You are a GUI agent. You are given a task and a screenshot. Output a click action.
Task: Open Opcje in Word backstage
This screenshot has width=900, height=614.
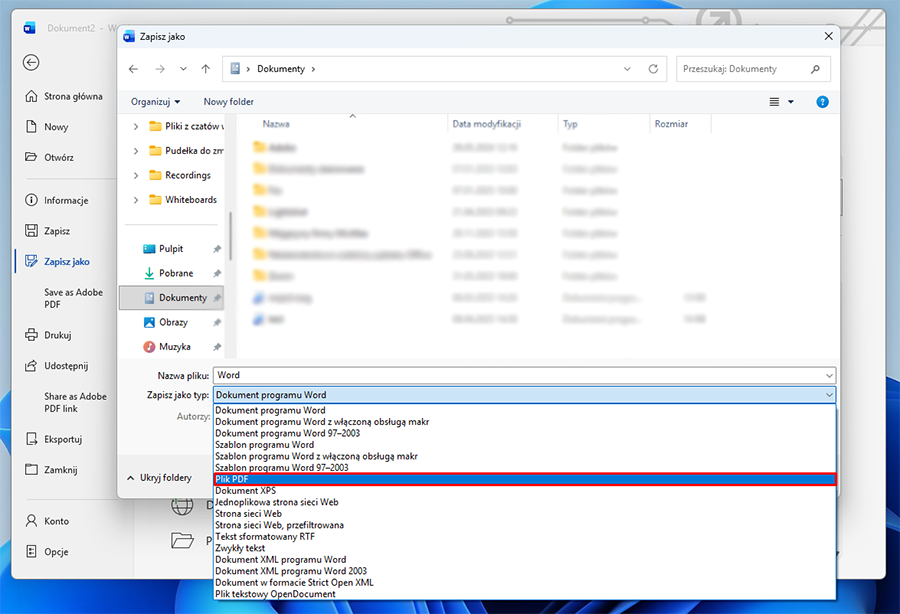pyautogui.click(x=47, y=551)
